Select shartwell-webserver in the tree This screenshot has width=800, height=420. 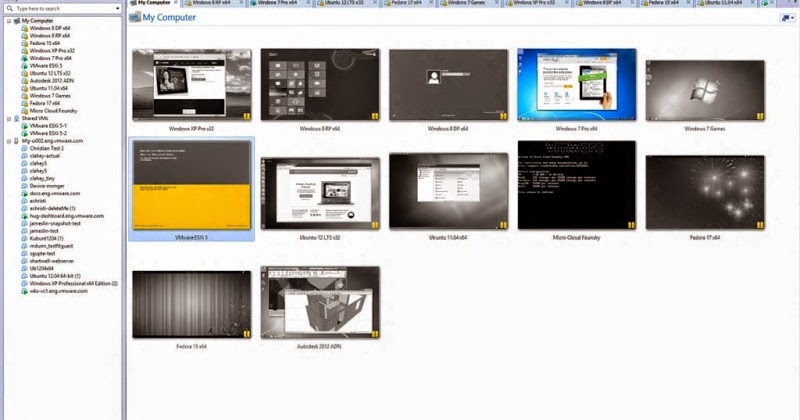pos(52,261)
